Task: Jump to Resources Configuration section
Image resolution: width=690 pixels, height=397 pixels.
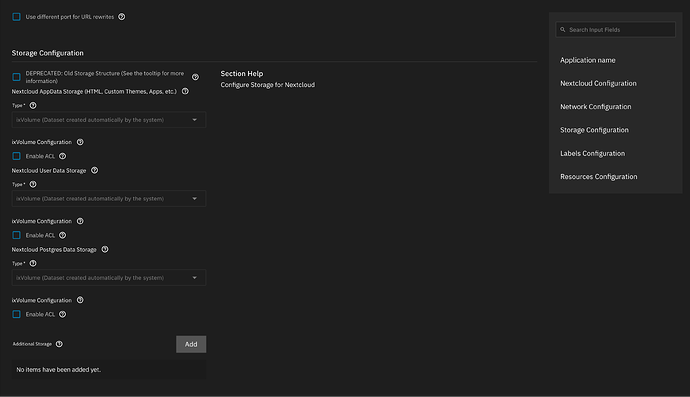Action: pyautogui.click(x=598, y=176)
